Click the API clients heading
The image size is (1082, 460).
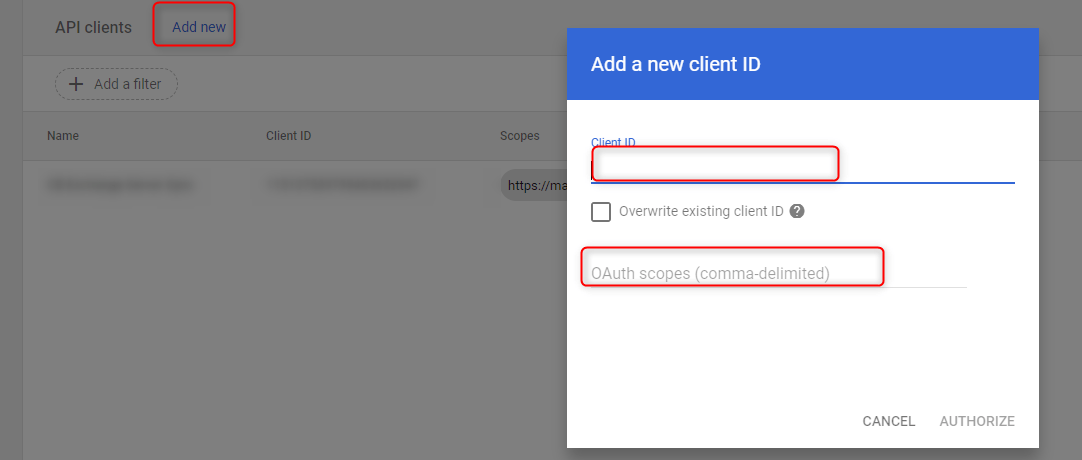(x=93, y=28)
